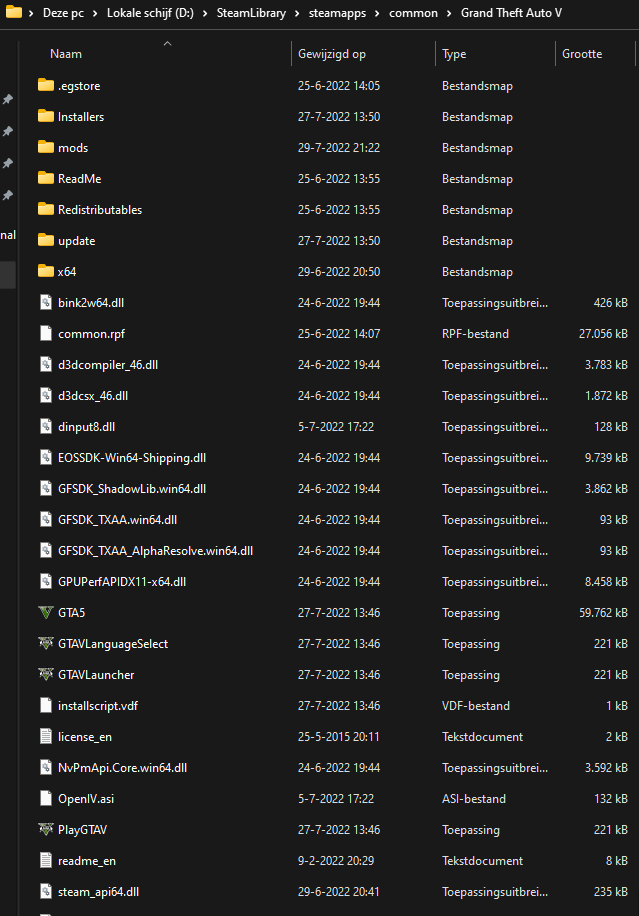Select the d3dcsx_46.dll file name
This screenshot has height=916, width=639.
coord(93,395)
